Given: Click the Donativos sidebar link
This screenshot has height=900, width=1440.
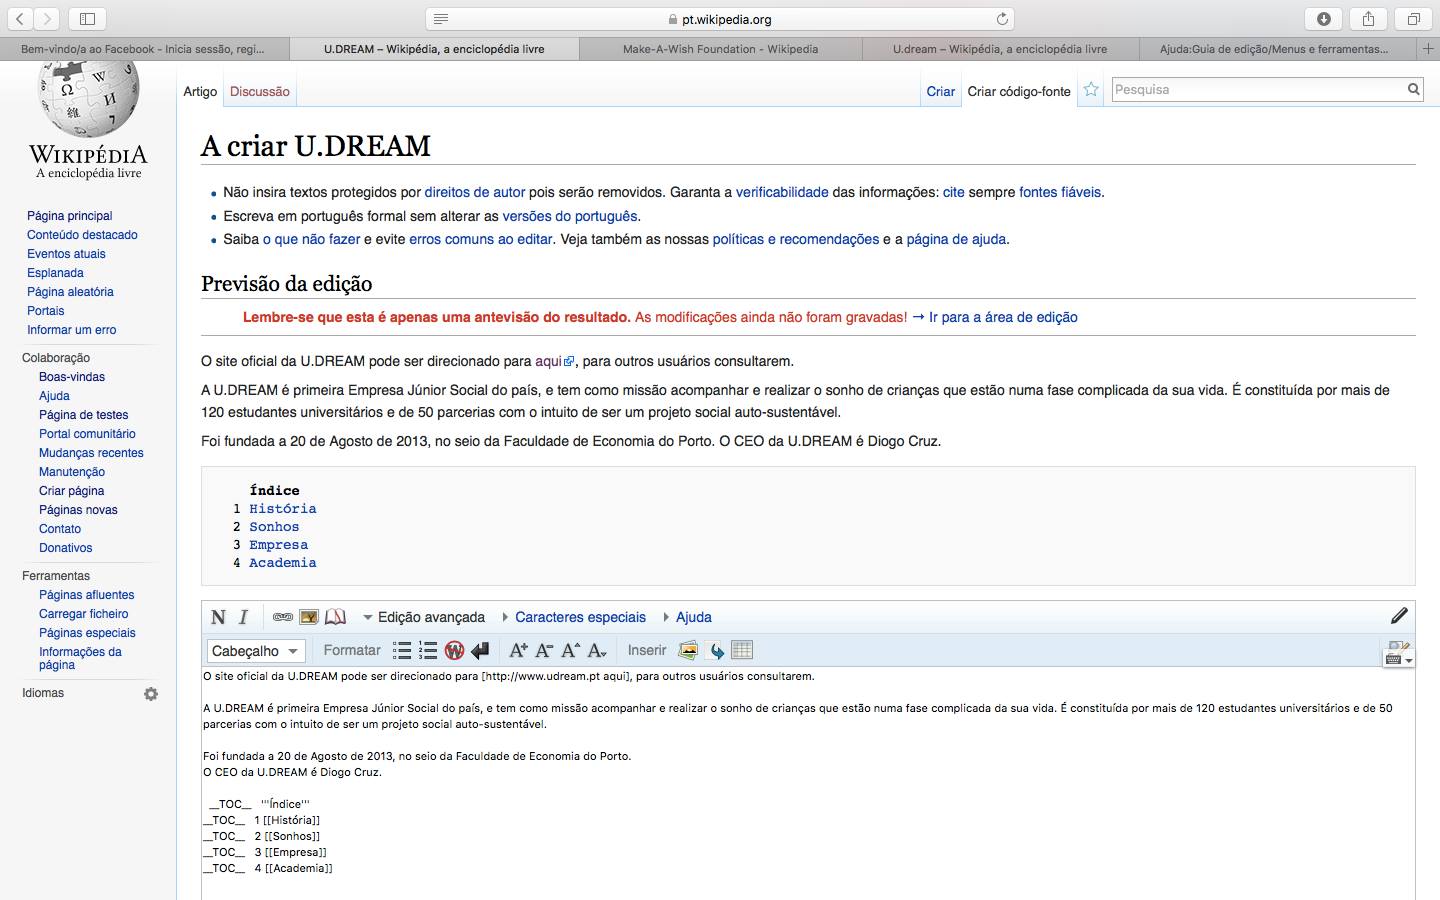Looking at the screenshot, I should pyautogui.click(x=65, y=548).
